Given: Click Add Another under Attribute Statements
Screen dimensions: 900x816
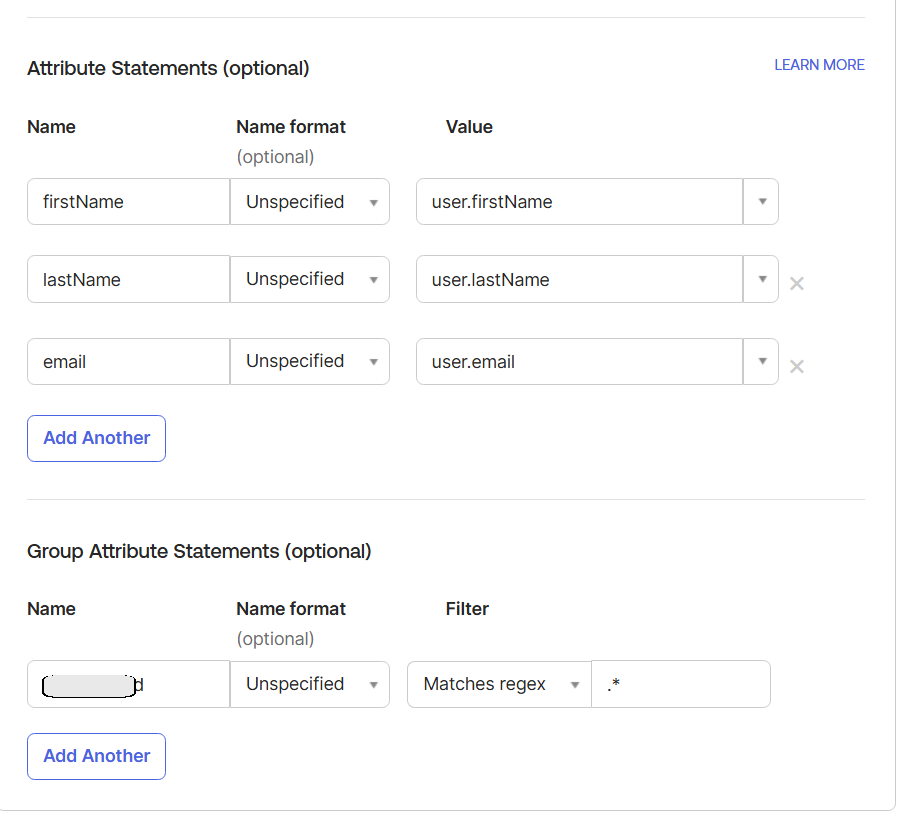Looking at the screenshot, I should [96, 438].
